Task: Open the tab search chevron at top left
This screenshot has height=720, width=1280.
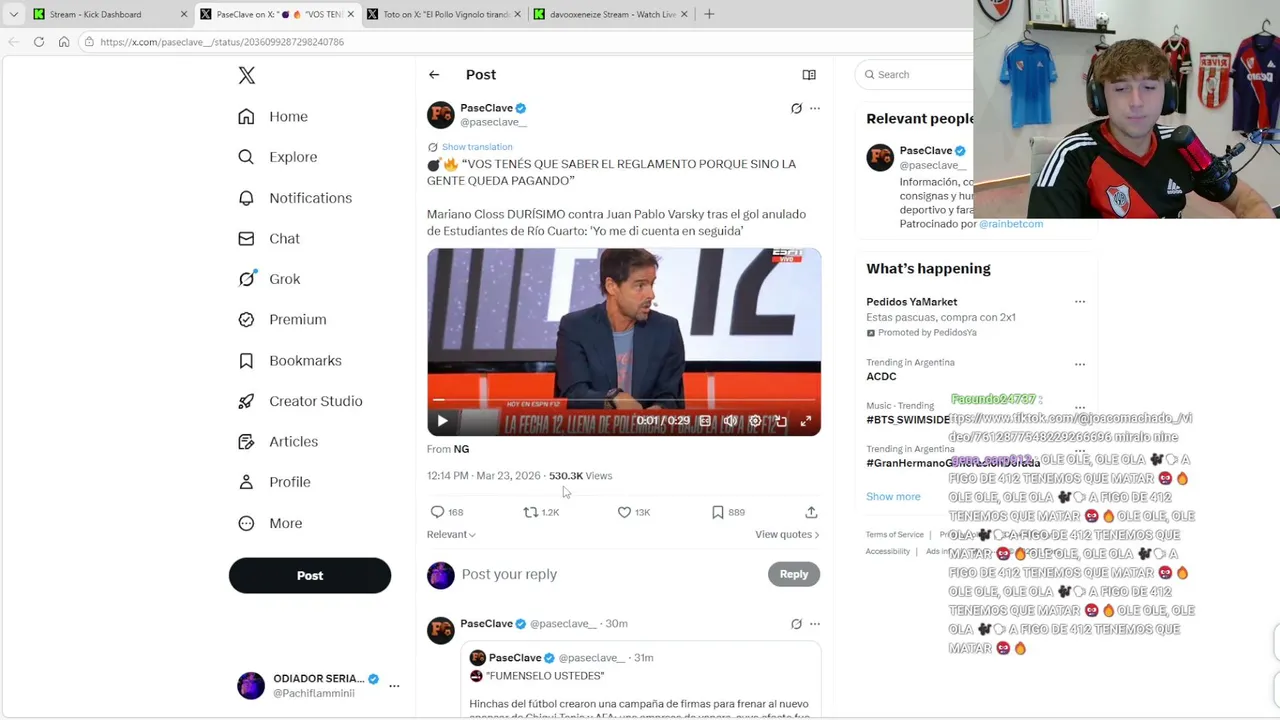Action: [x=13, y=14]
